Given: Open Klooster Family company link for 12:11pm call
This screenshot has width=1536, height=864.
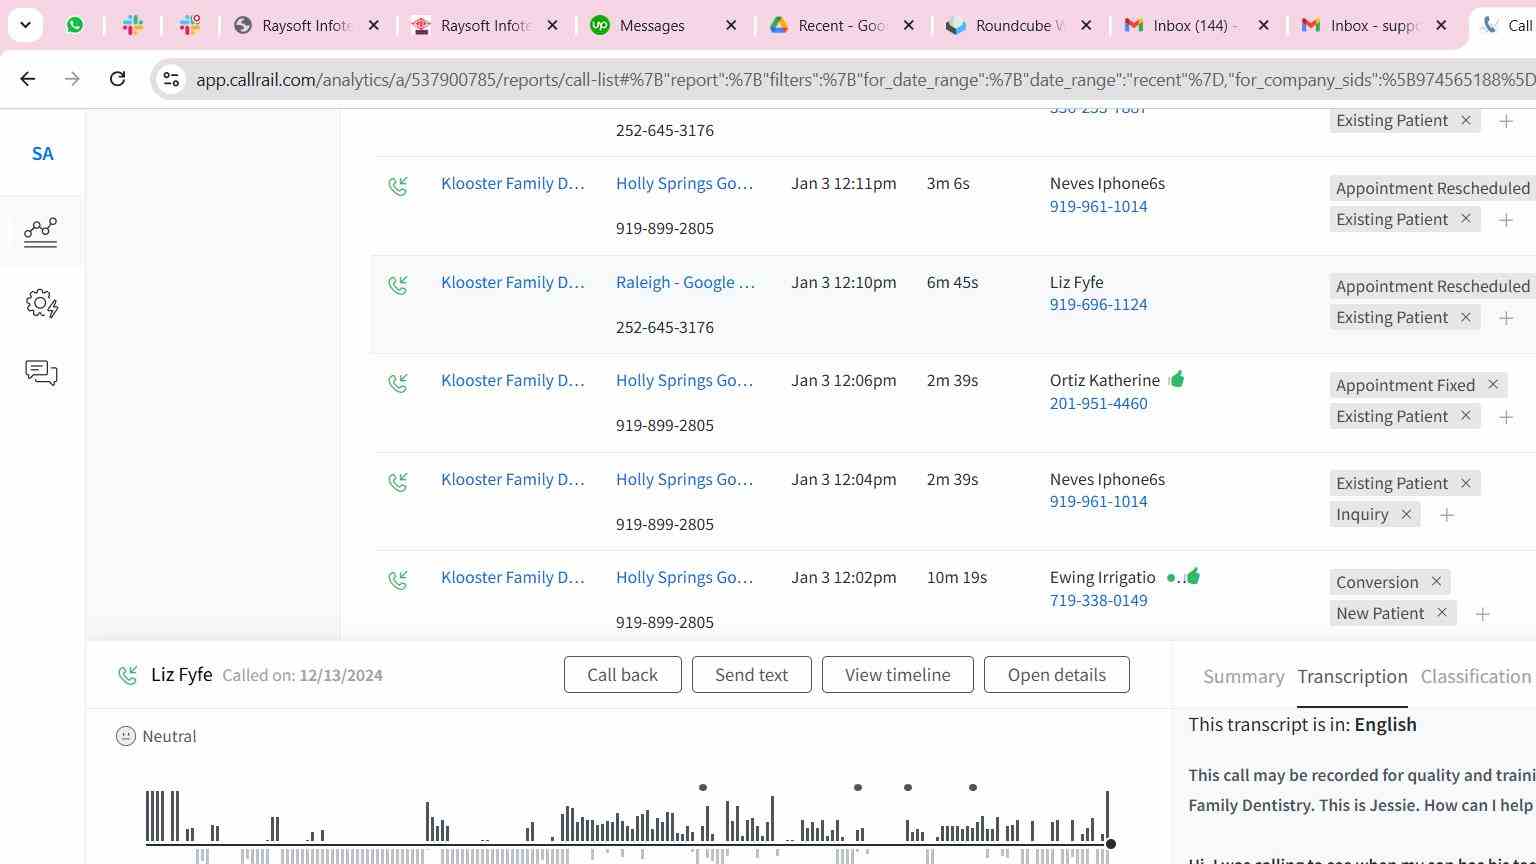Looking at the screenshot, I should (x=513, y=183).
